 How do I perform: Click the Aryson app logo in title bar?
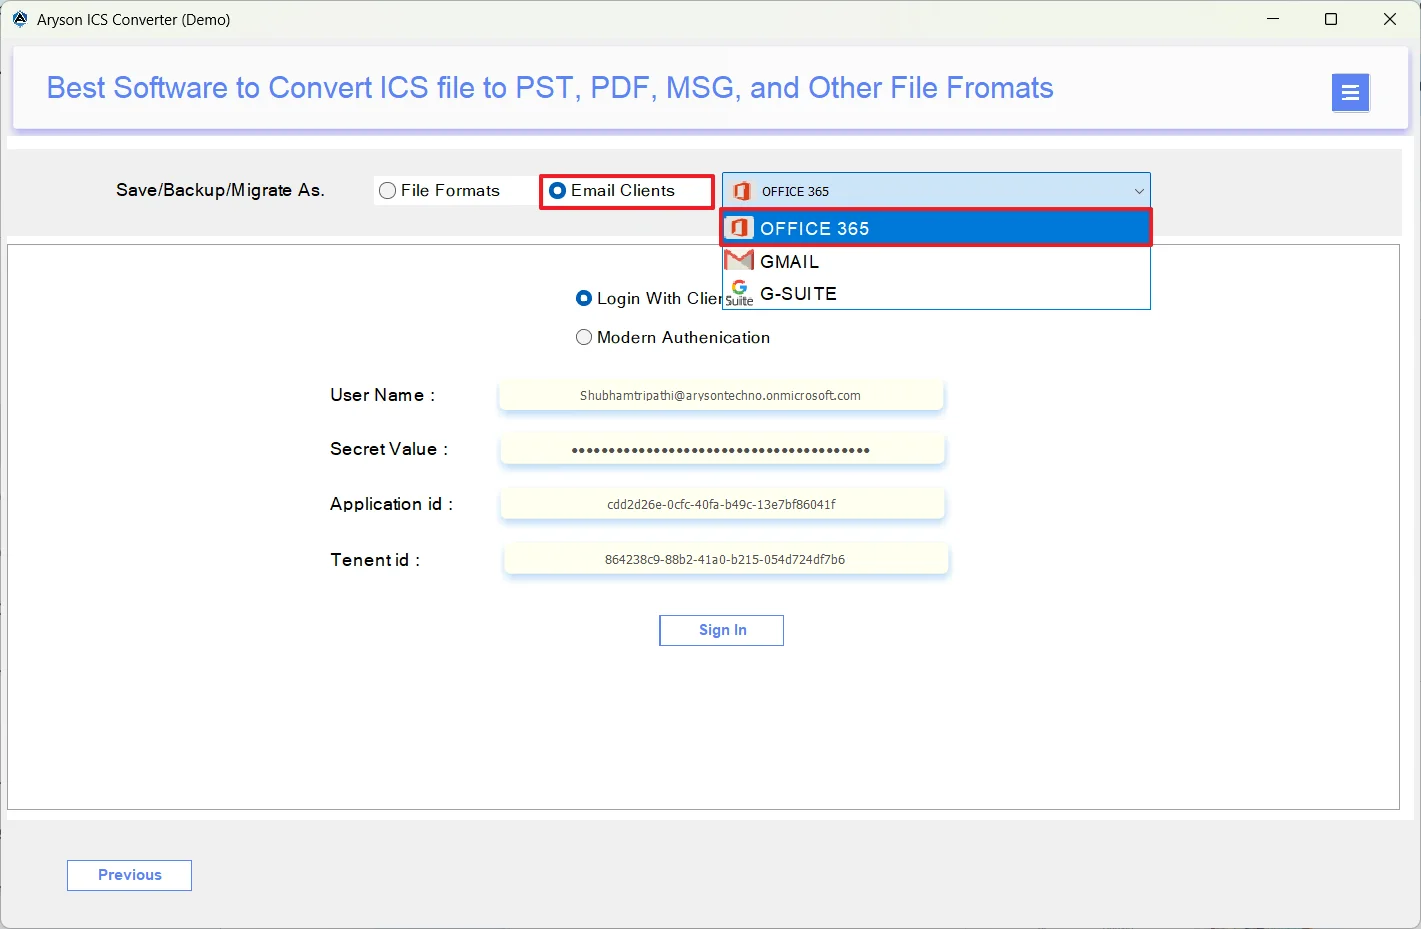tap(20, 19)
